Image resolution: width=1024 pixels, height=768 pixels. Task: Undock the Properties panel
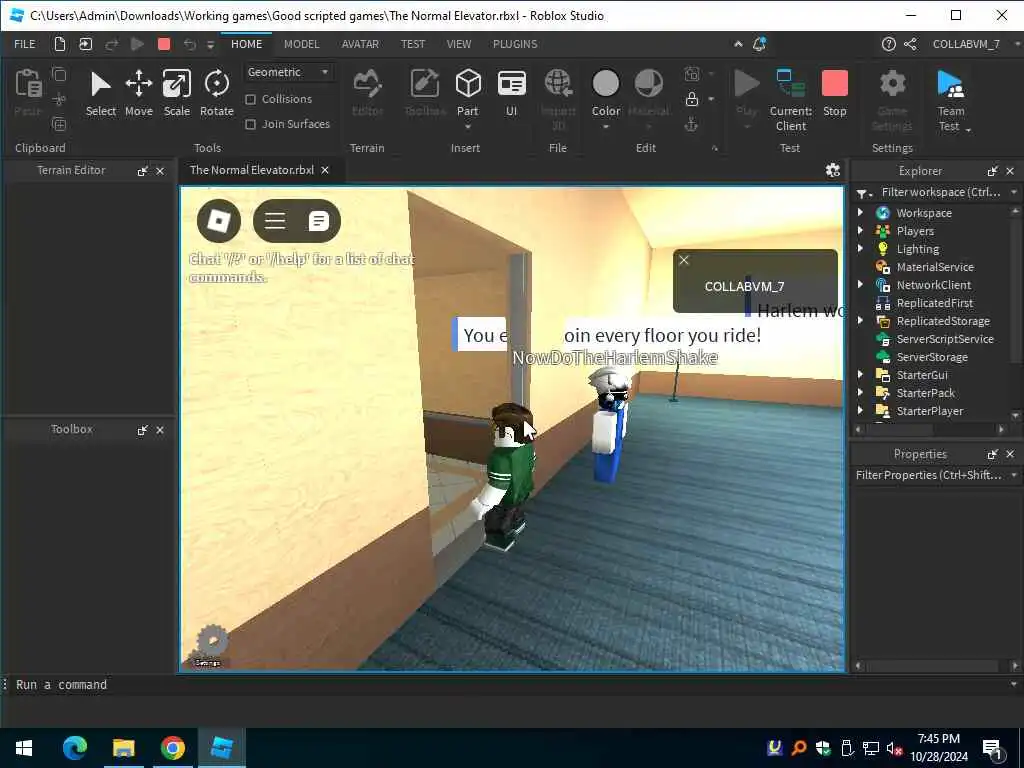click(x=993, y=454)
